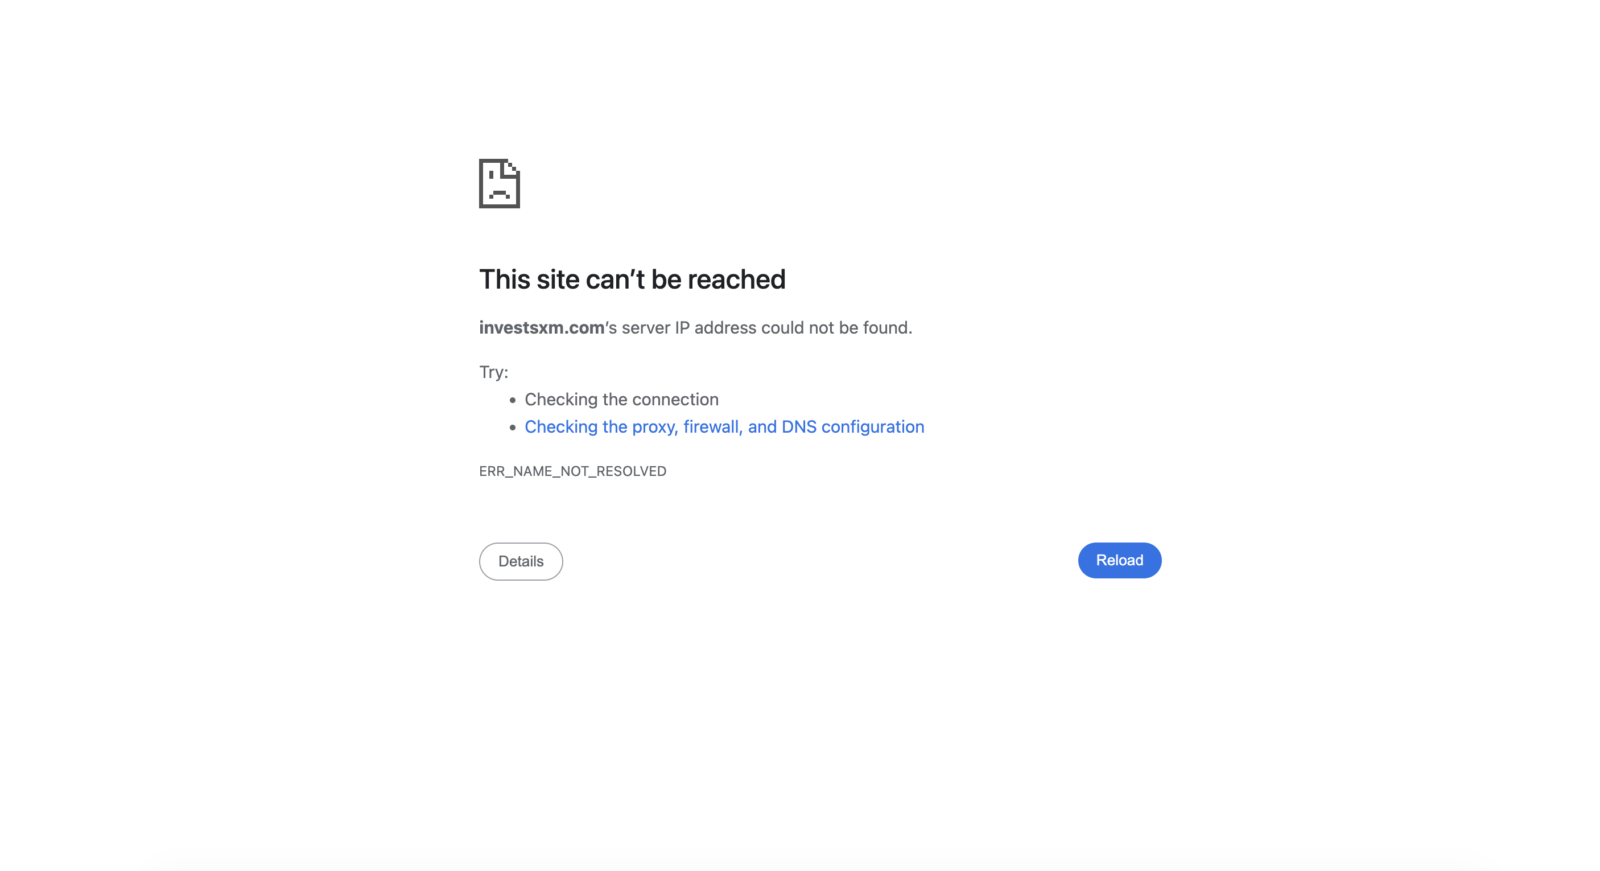
Task: Click the ERR_NAME_NOT_RESOLVED error code
Action: click(x=572, y=471)
